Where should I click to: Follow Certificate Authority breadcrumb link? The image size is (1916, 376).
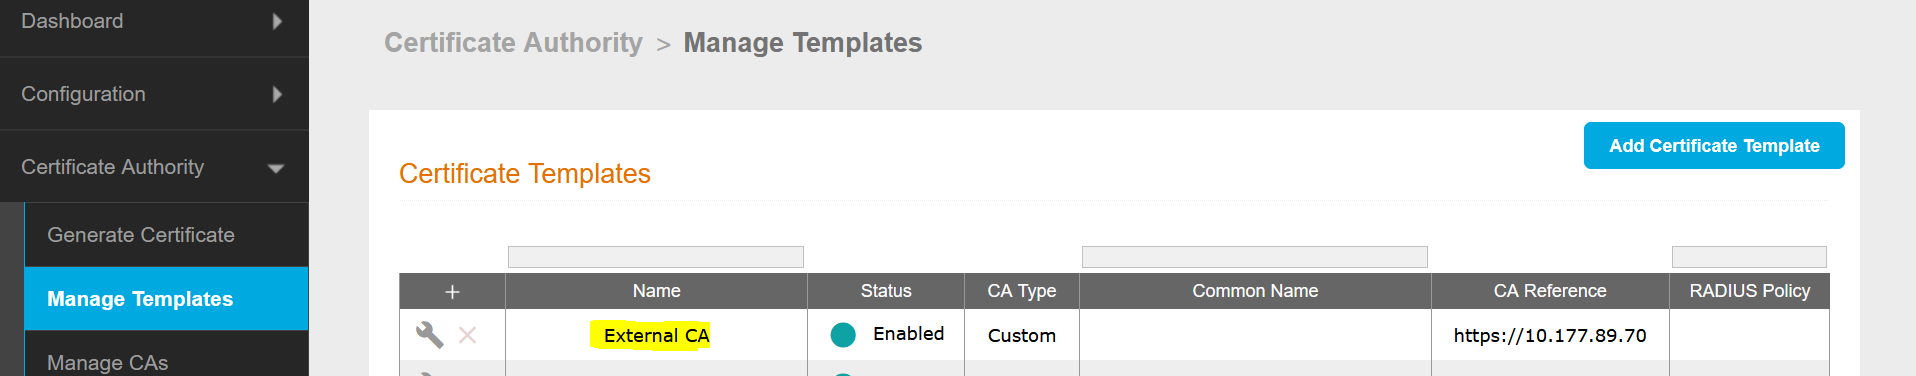(513, 43)
